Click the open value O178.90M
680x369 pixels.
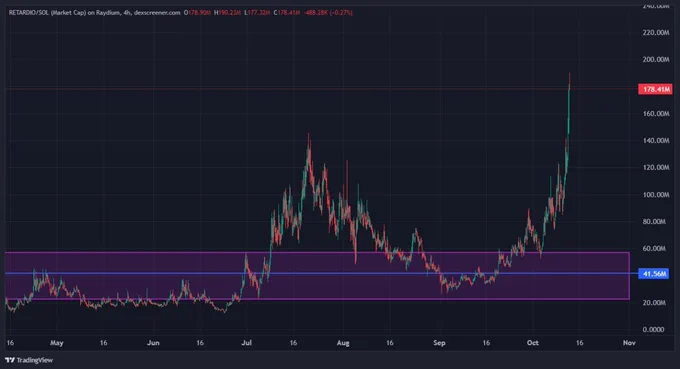click(197, 13)
